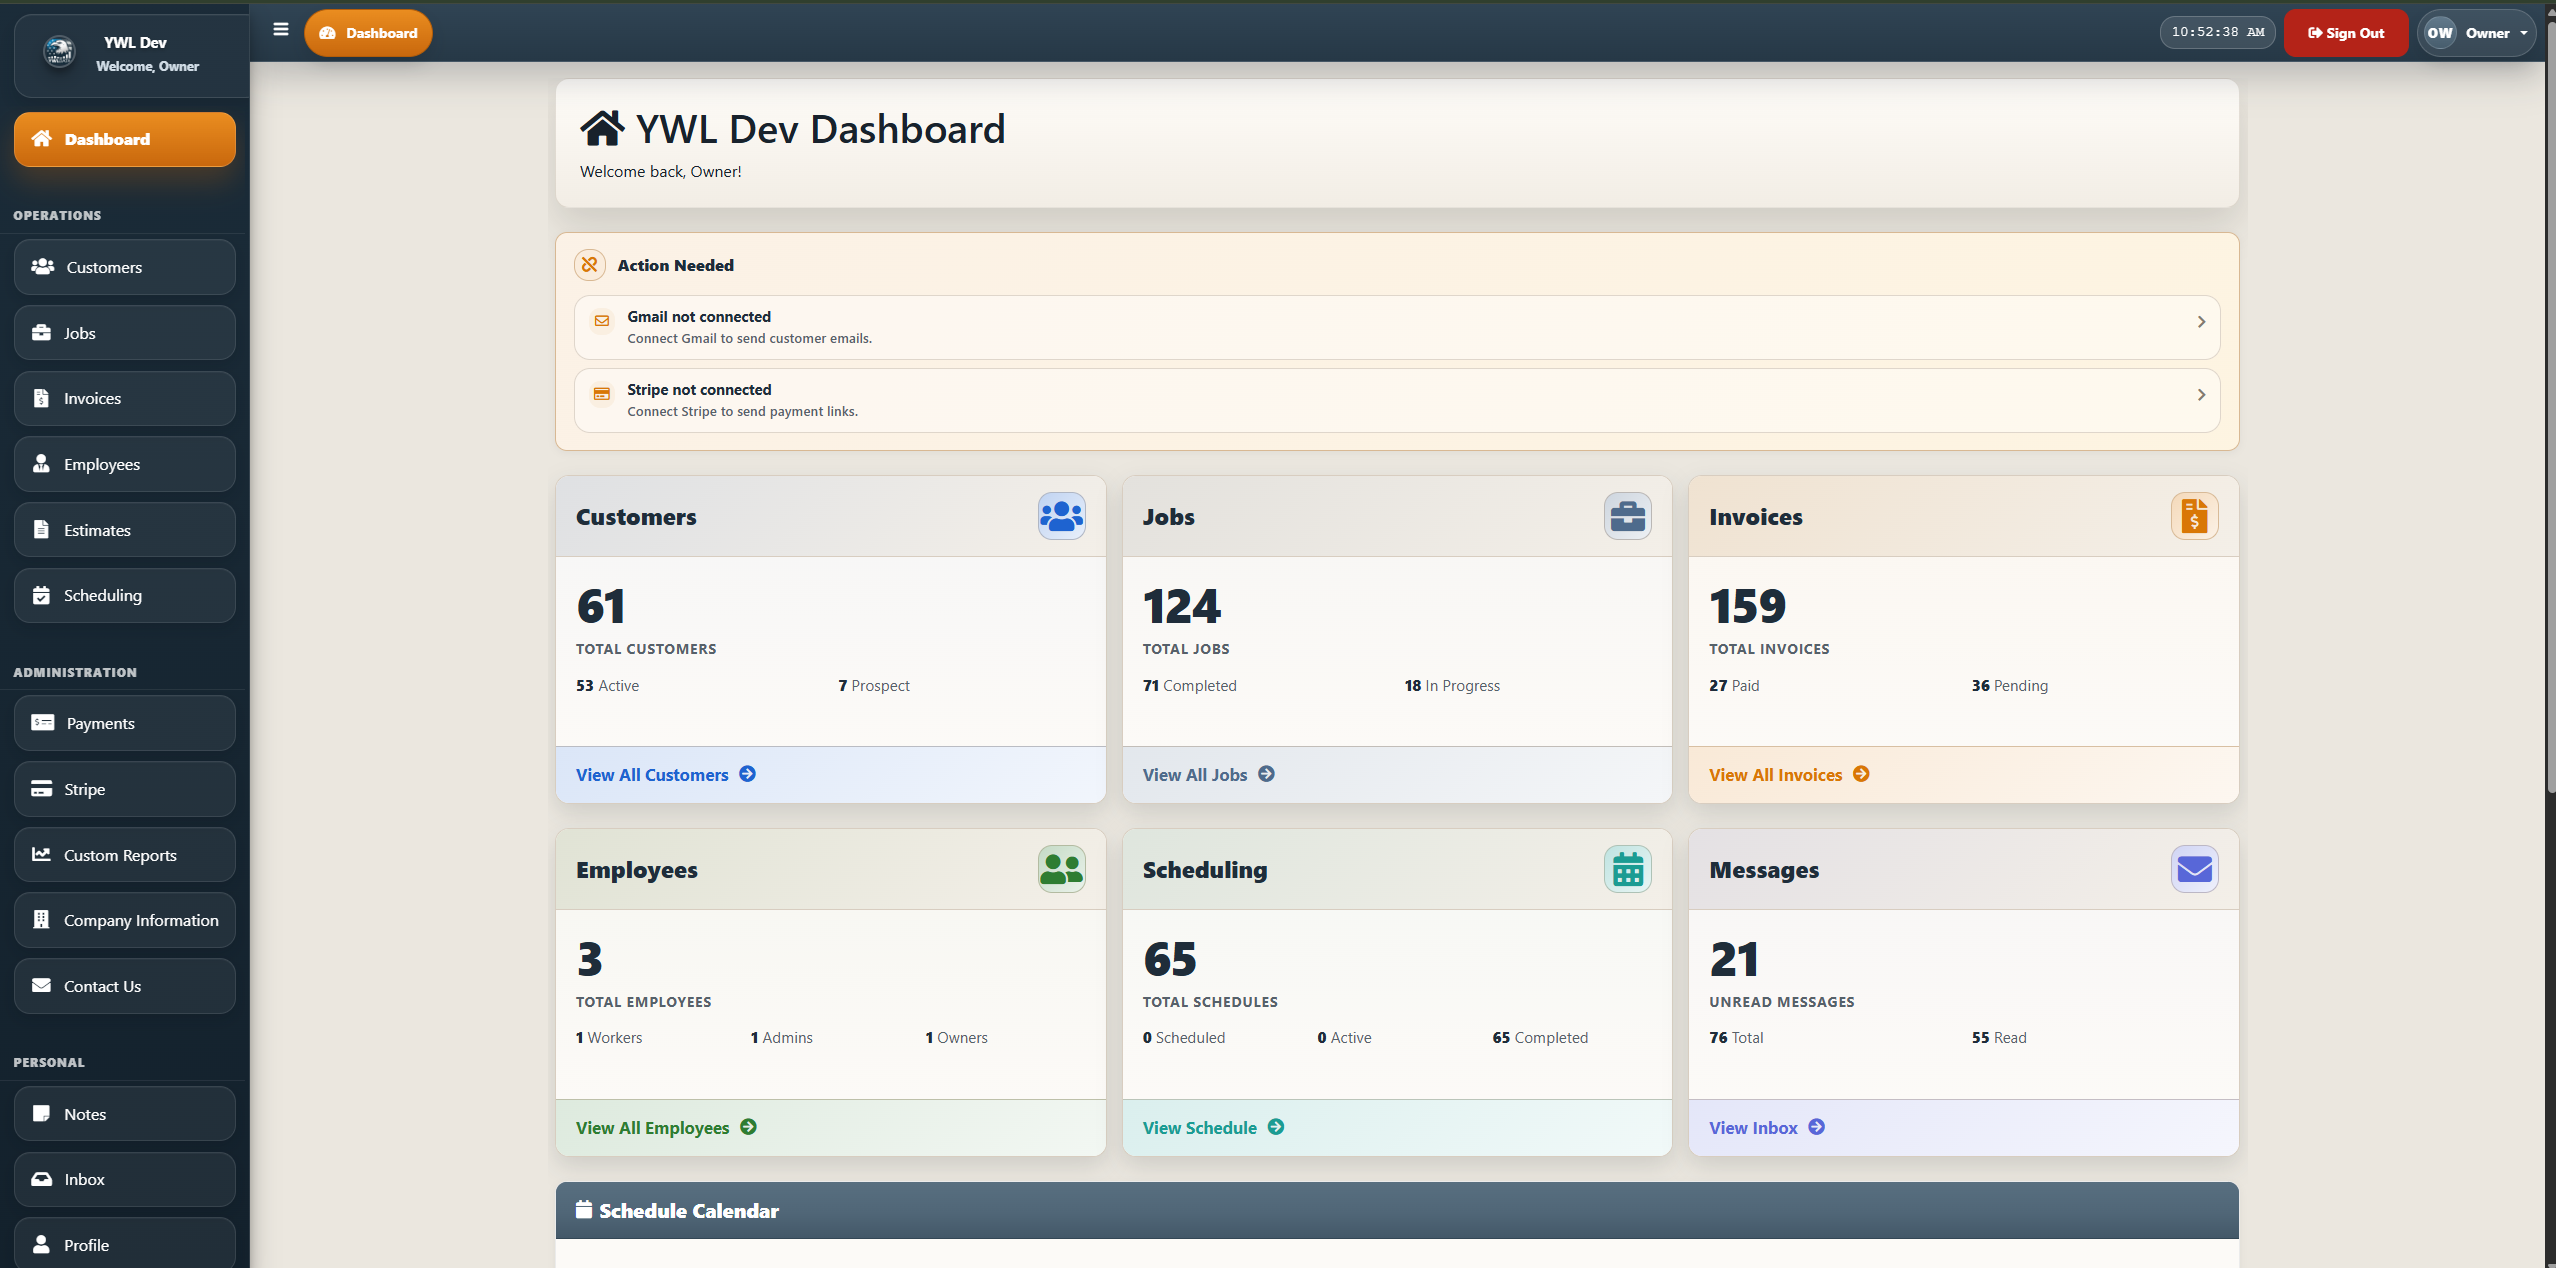
Task: Click the green people icon on Employees card
Action: [1061, 869]
